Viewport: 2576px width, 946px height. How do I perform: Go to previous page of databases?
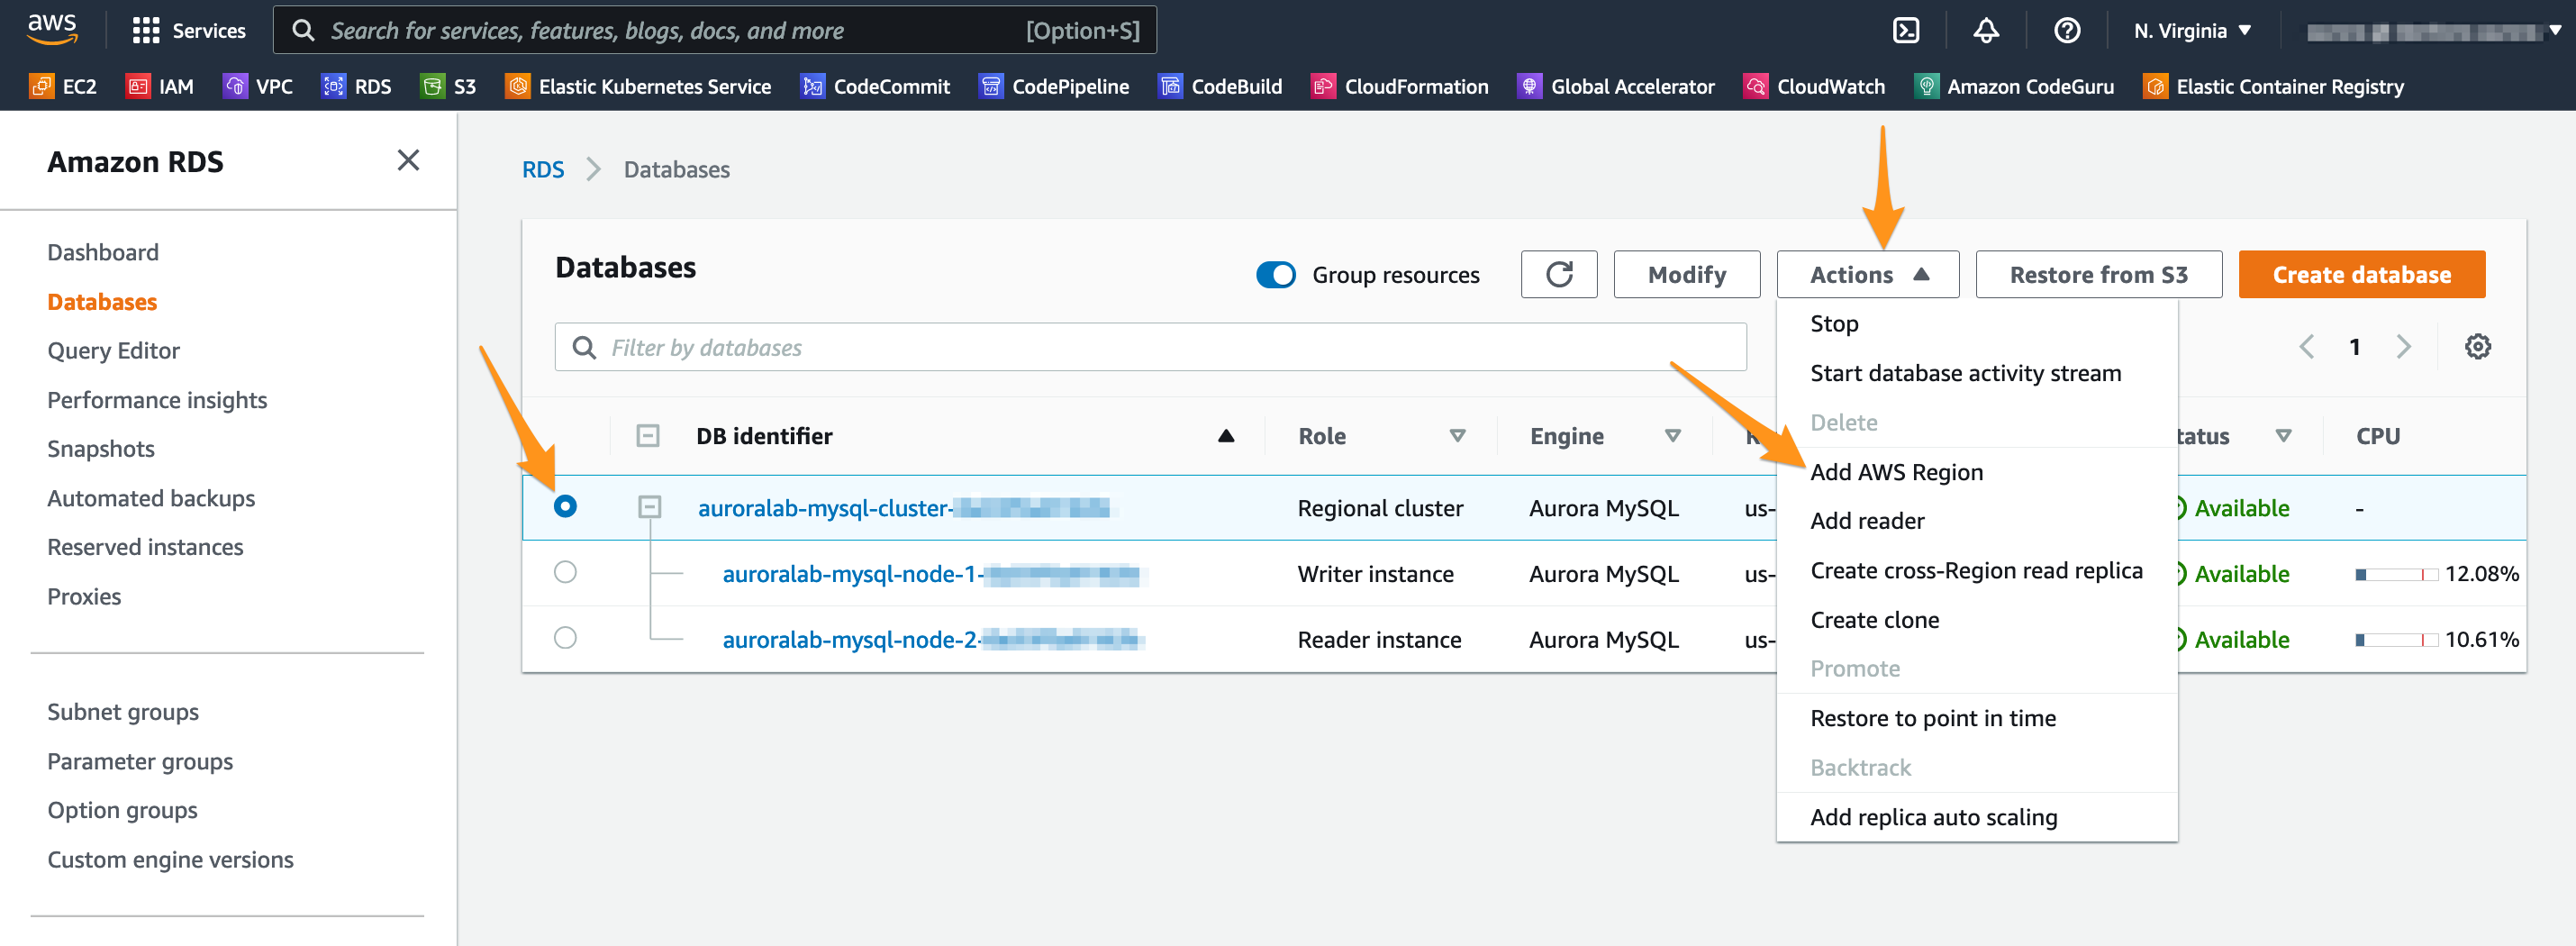[2307, 347]
